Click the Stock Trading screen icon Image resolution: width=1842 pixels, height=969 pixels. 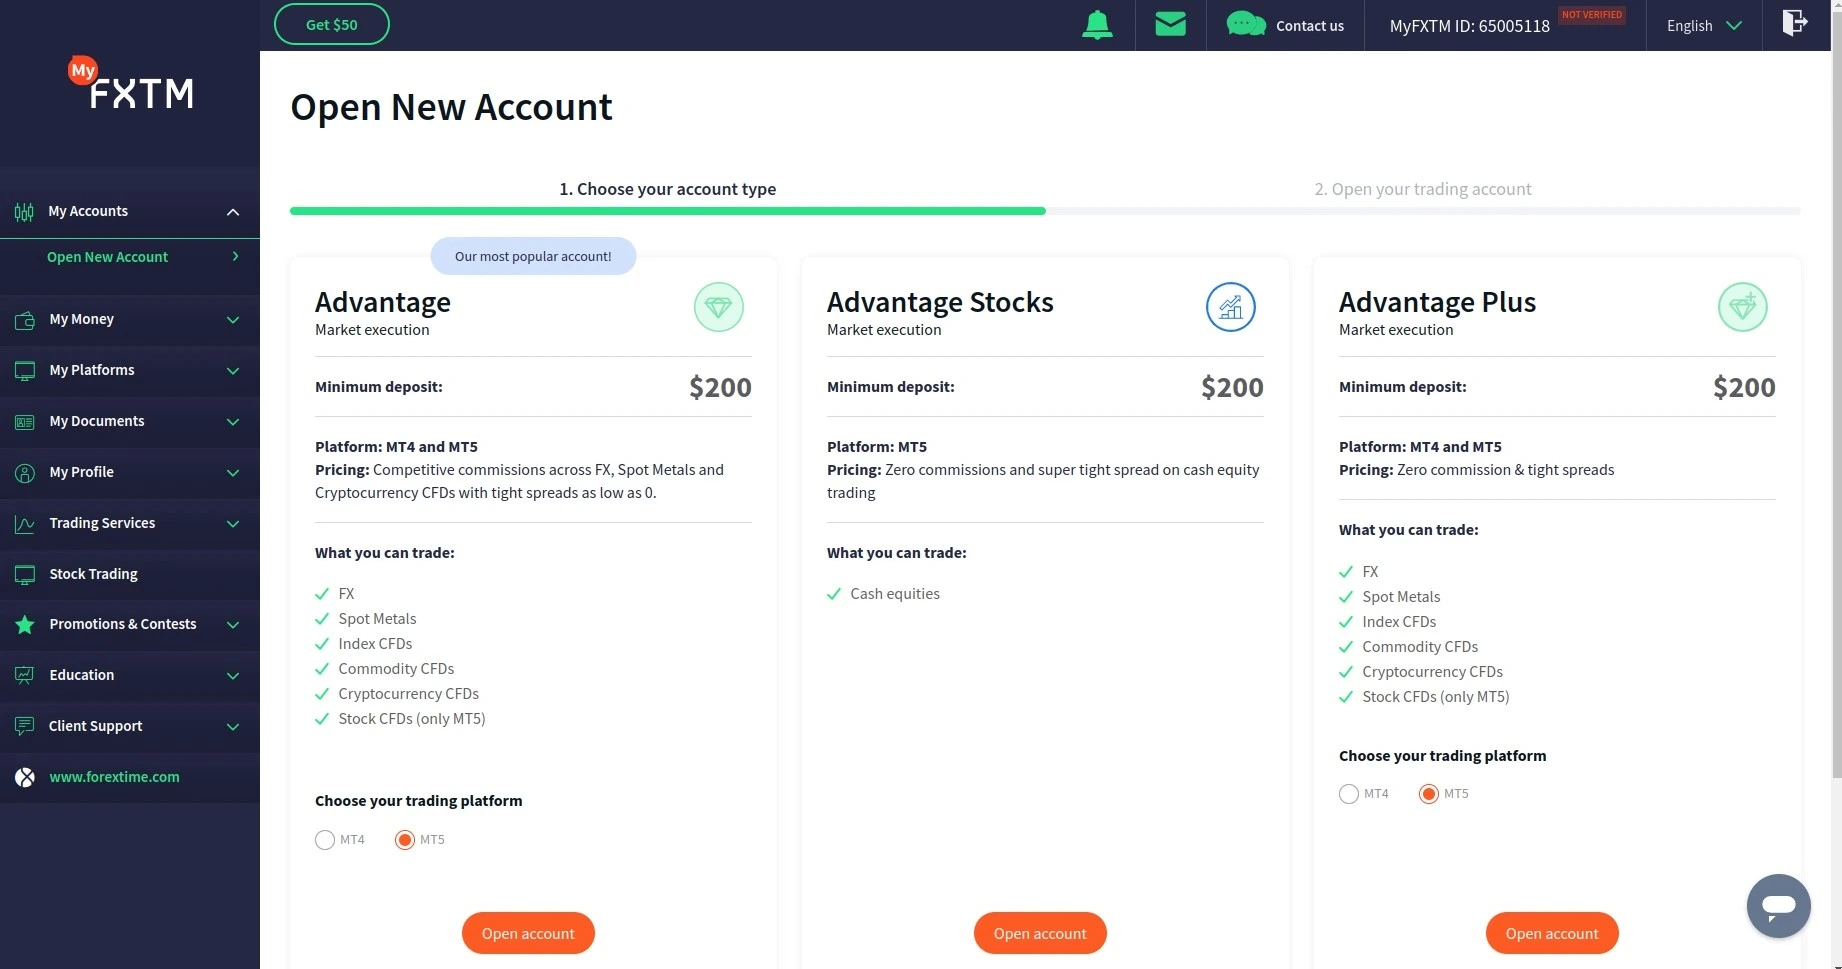25,575
